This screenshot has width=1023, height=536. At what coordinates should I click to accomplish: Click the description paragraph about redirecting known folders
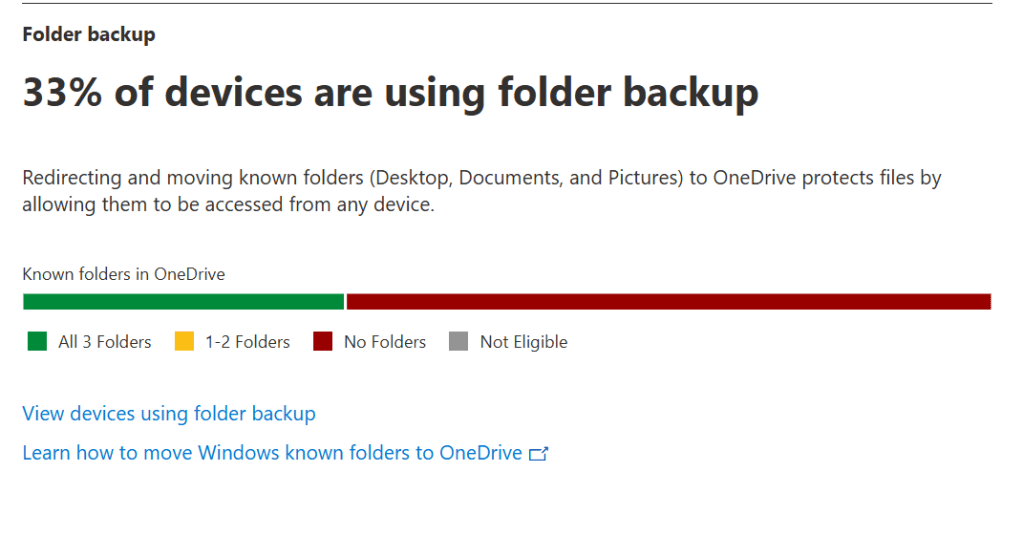point(481,191)
